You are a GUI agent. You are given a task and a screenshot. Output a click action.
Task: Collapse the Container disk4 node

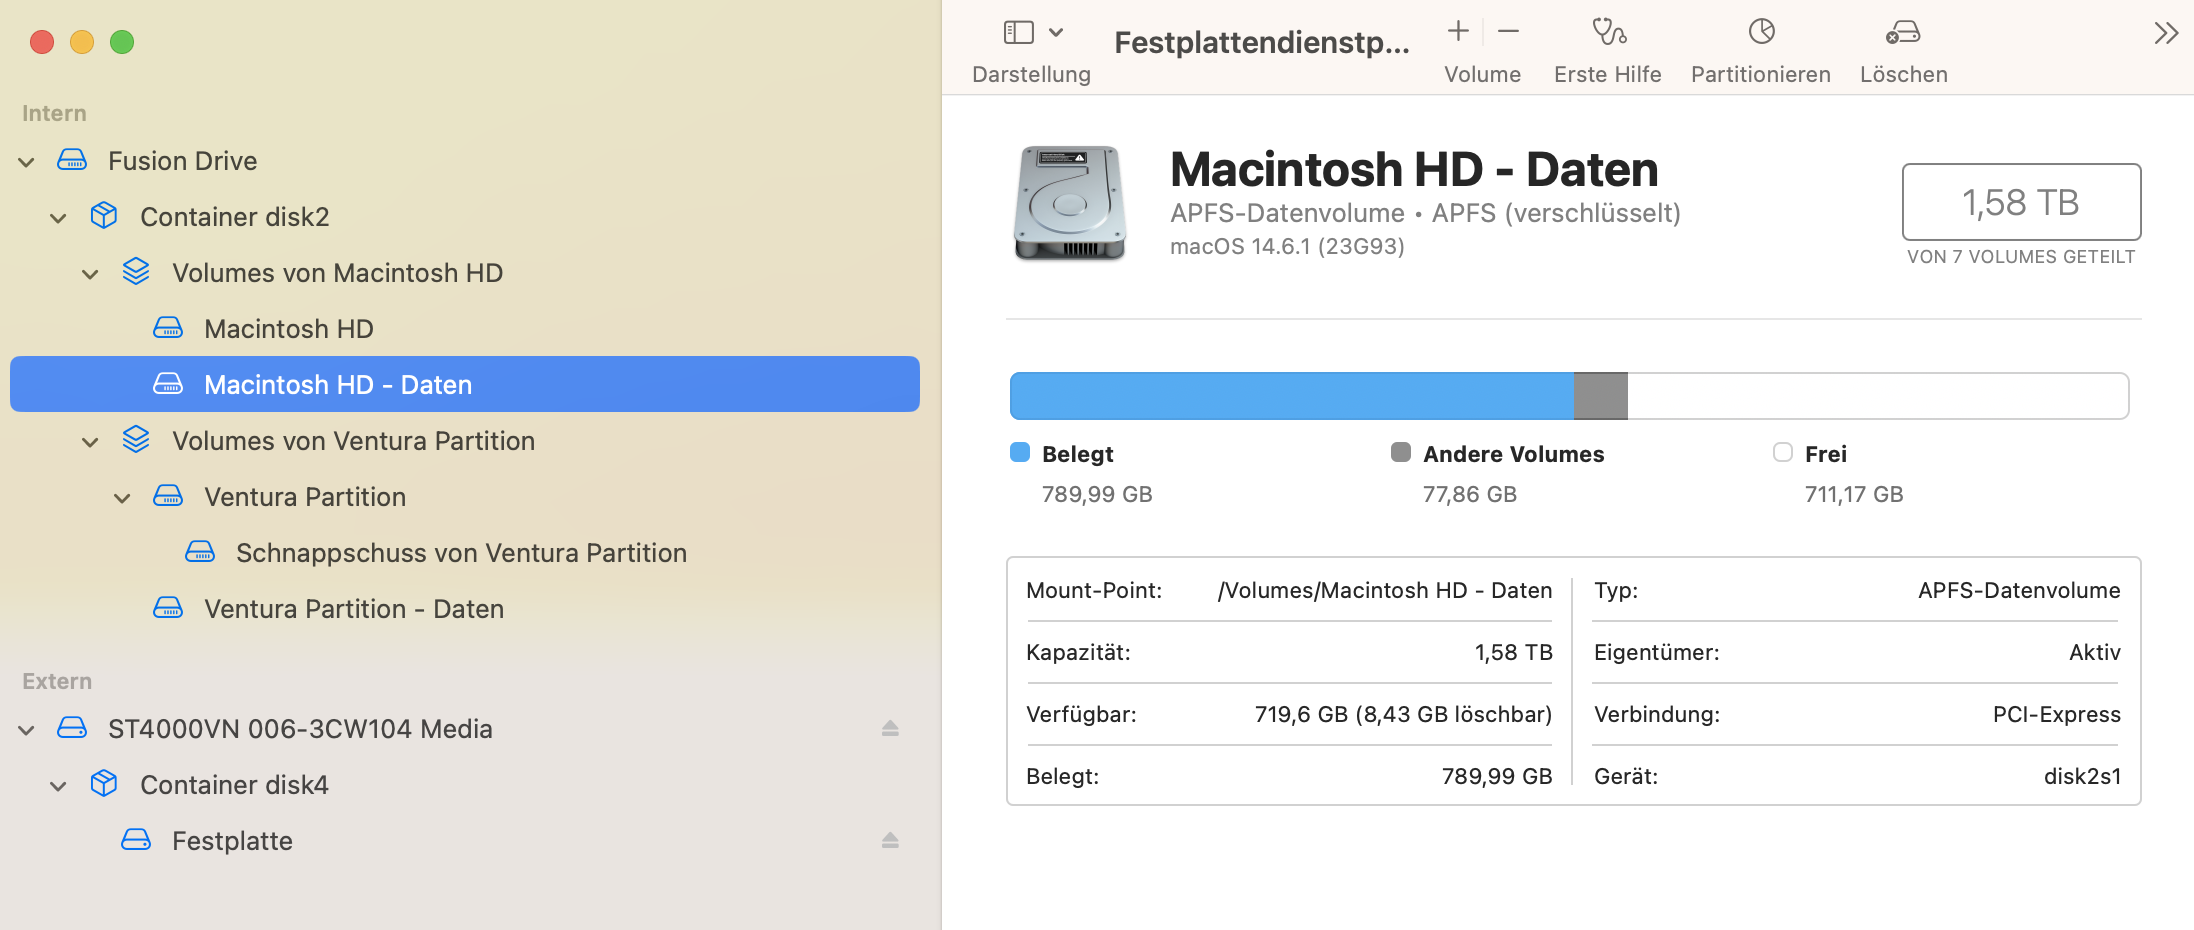(x=59, y=786)
